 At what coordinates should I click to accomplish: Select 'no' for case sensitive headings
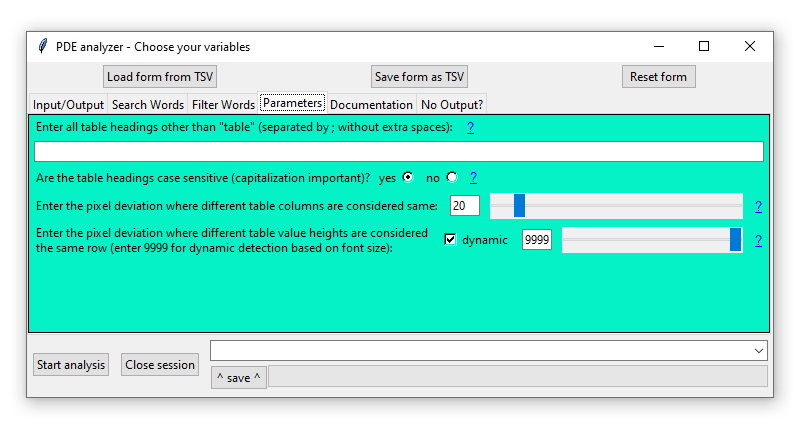click(452, 177)
